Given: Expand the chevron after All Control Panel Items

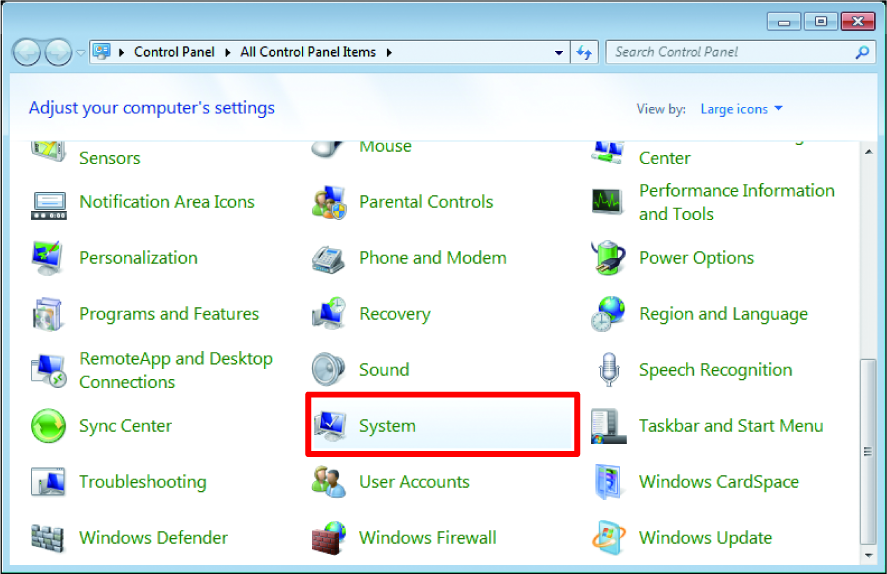Looking at the screenshot, I should (x=389, y=52).
